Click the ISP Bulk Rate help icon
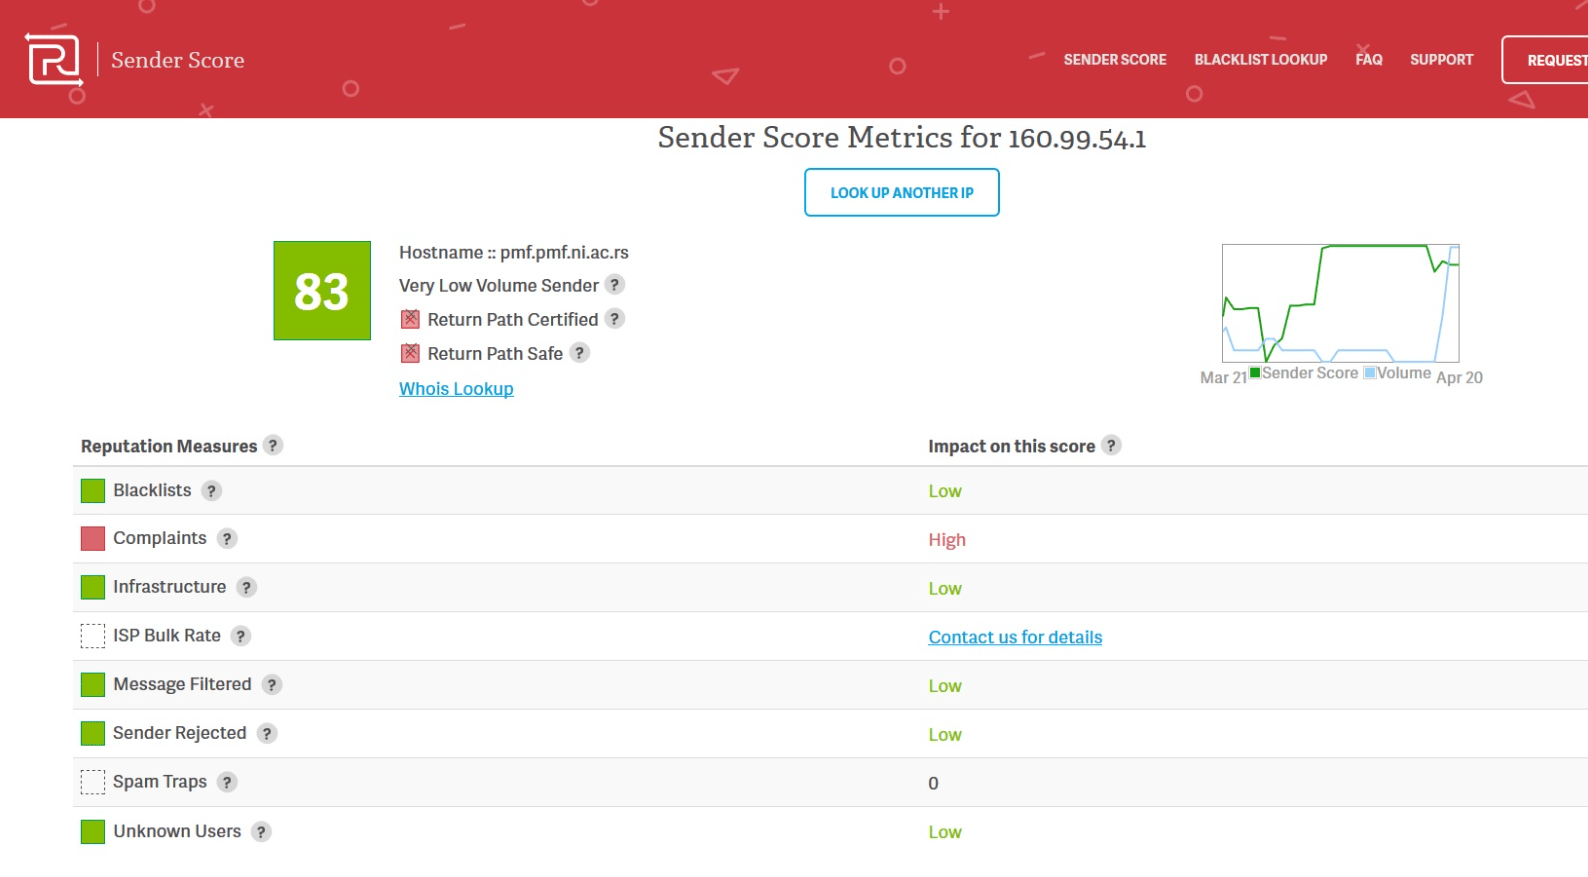The image size is (1588, 877). (x=241, y=636)
